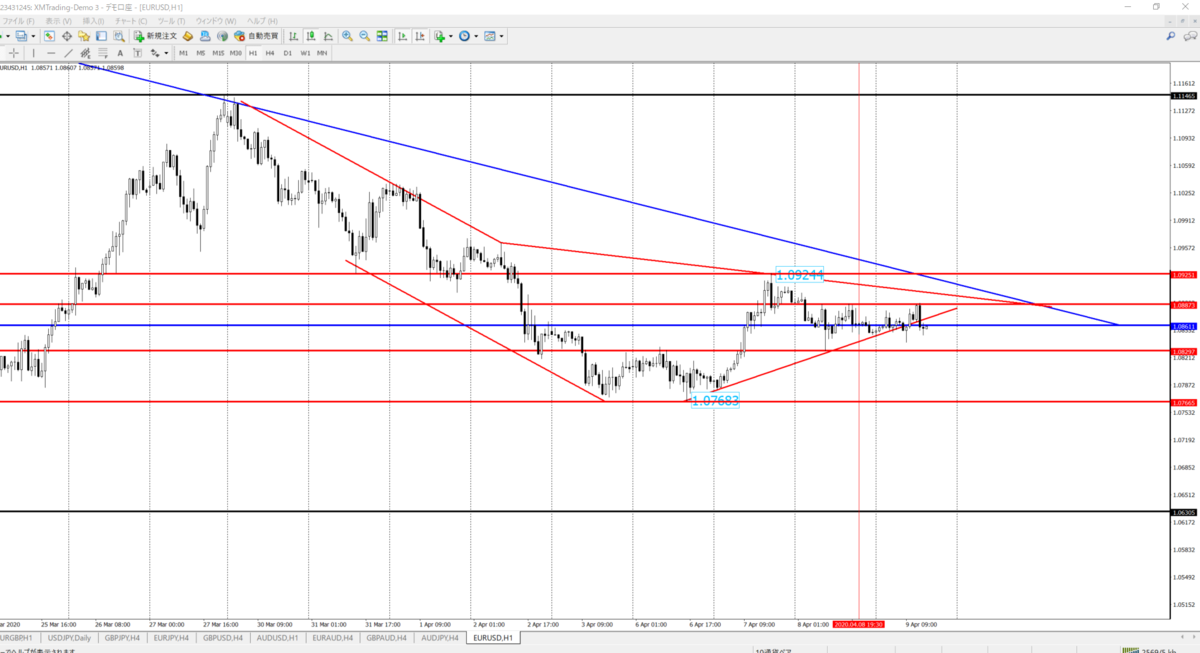Open the MetaEditor book icon
Viewport: 1200px width, 653px height.
click(x=187, y=36)
